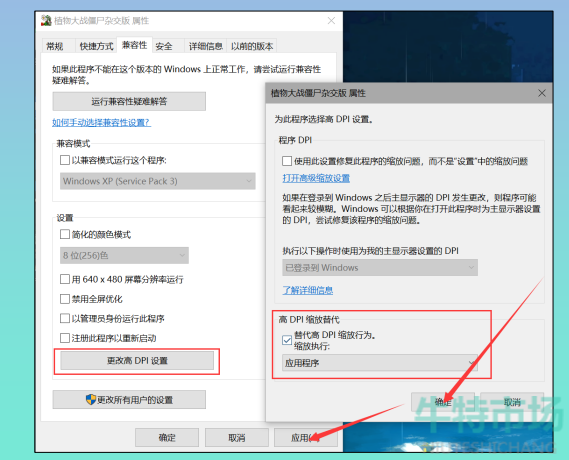Click 确定 in the main properties window
This screenshot has height=460, width=569.
[x=167, y=438]
